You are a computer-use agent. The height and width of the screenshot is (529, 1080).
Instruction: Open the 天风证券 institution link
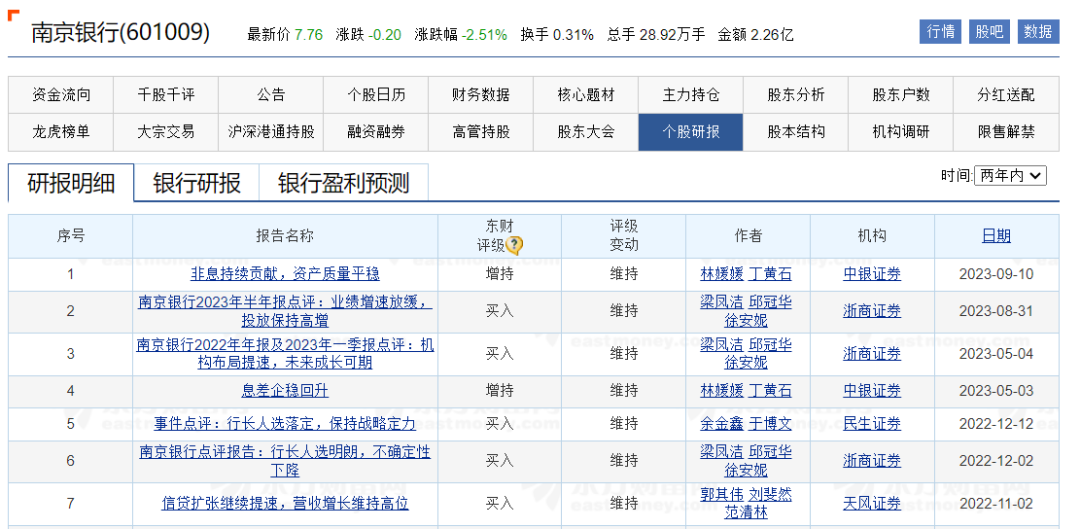(x=872, y=504)
